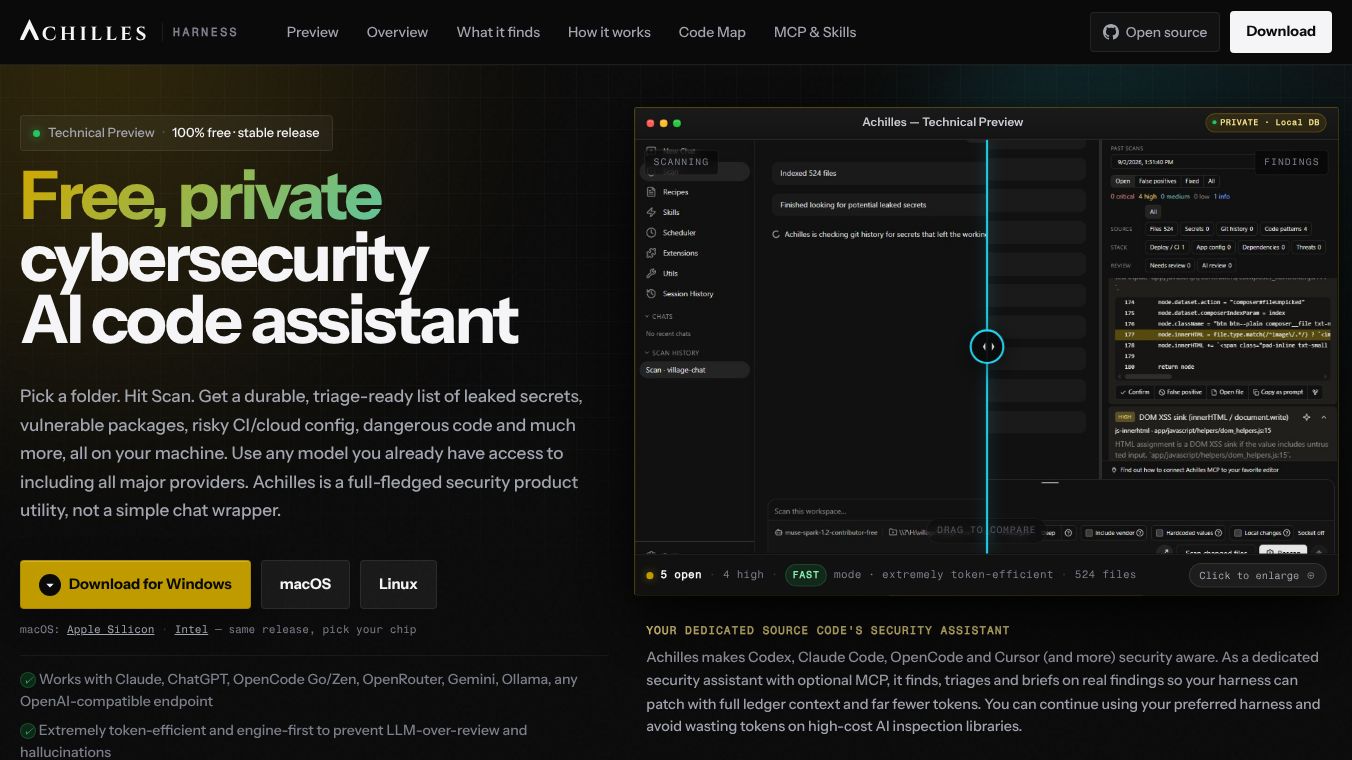
Task: Toggle the Hardcoded values checkbox
Action: pyautogui.click(x=1159, y=533)
